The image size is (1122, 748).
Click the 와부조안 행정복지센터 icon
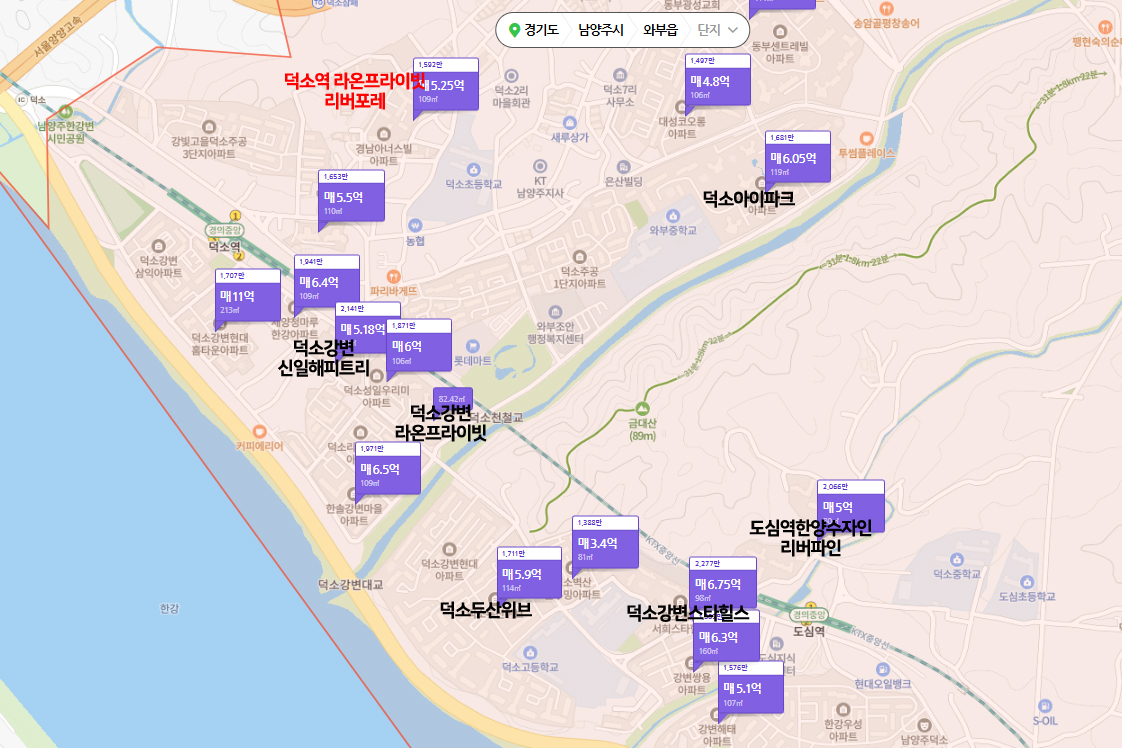click(555, 312)
